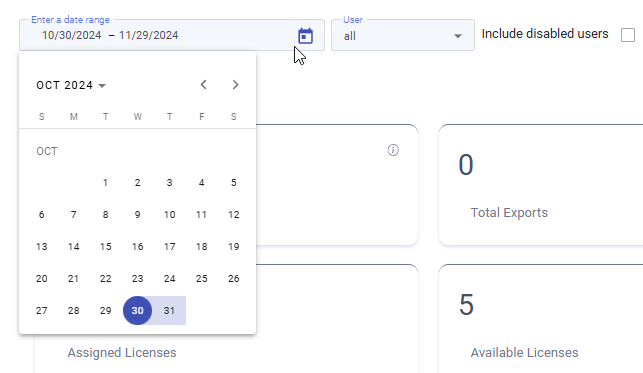
Task: Expand the OCT 2024 month selector
Action: click(x=71, y=85)
